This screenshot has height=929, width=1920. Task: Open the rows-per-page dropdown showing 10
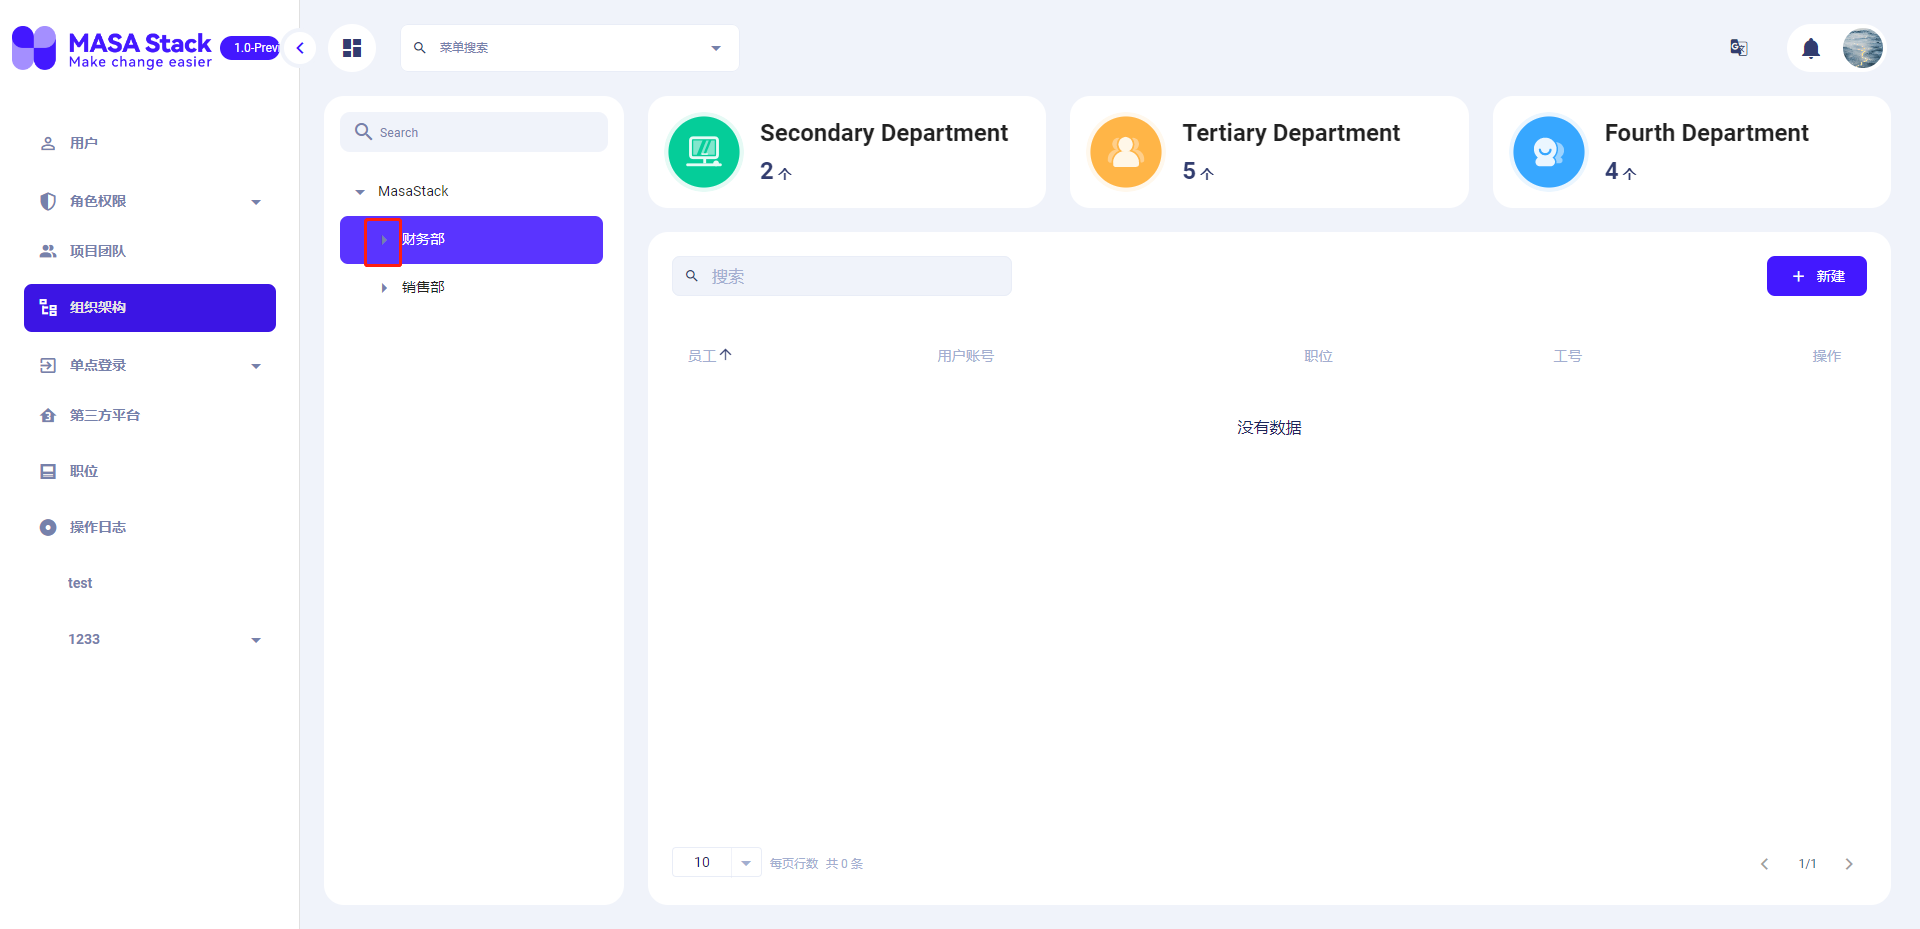(x=717, y=862)
